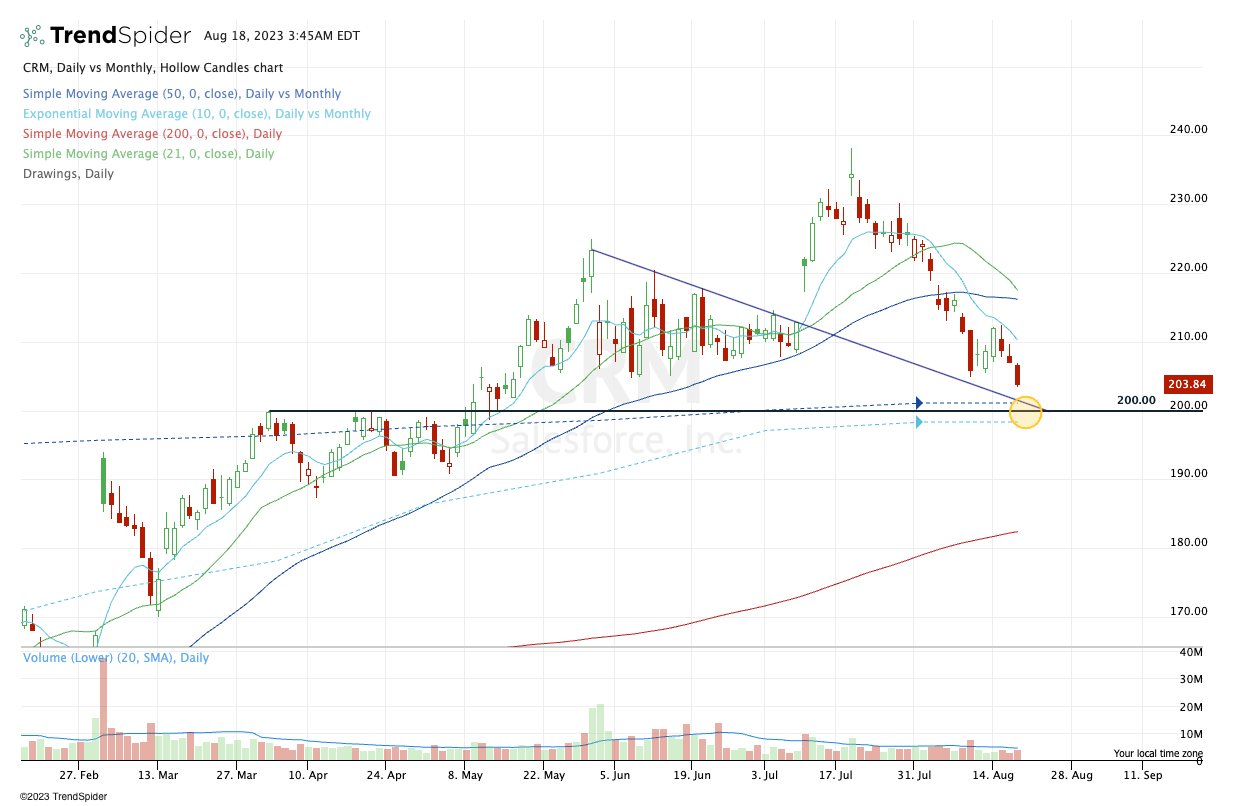Click the TrendSpider brand name text
Viewport: 1233px width, 806px height.
coord(120,36)
